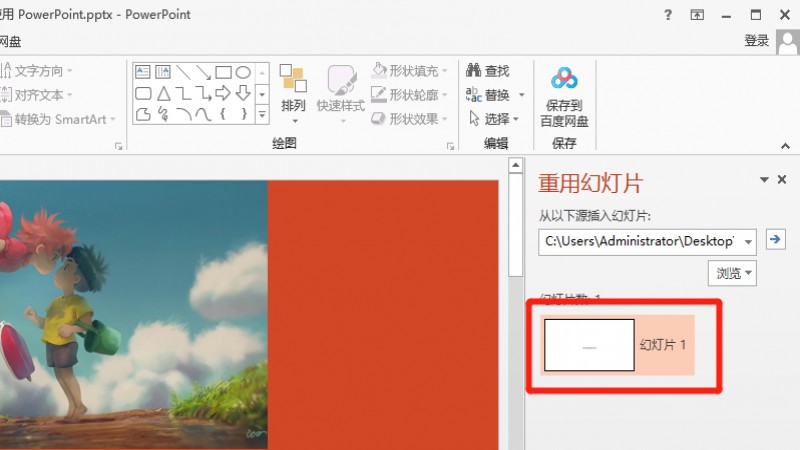Click the go arrow next to path
Image resolution: width=800 pixels, height=450 pixels.
[x=776, y=239]
